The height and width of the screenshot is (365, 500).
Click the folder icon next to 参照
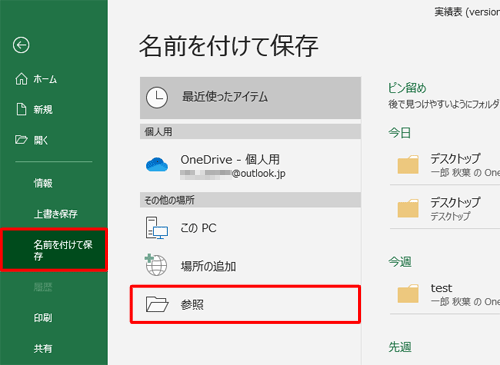[157, 304]
